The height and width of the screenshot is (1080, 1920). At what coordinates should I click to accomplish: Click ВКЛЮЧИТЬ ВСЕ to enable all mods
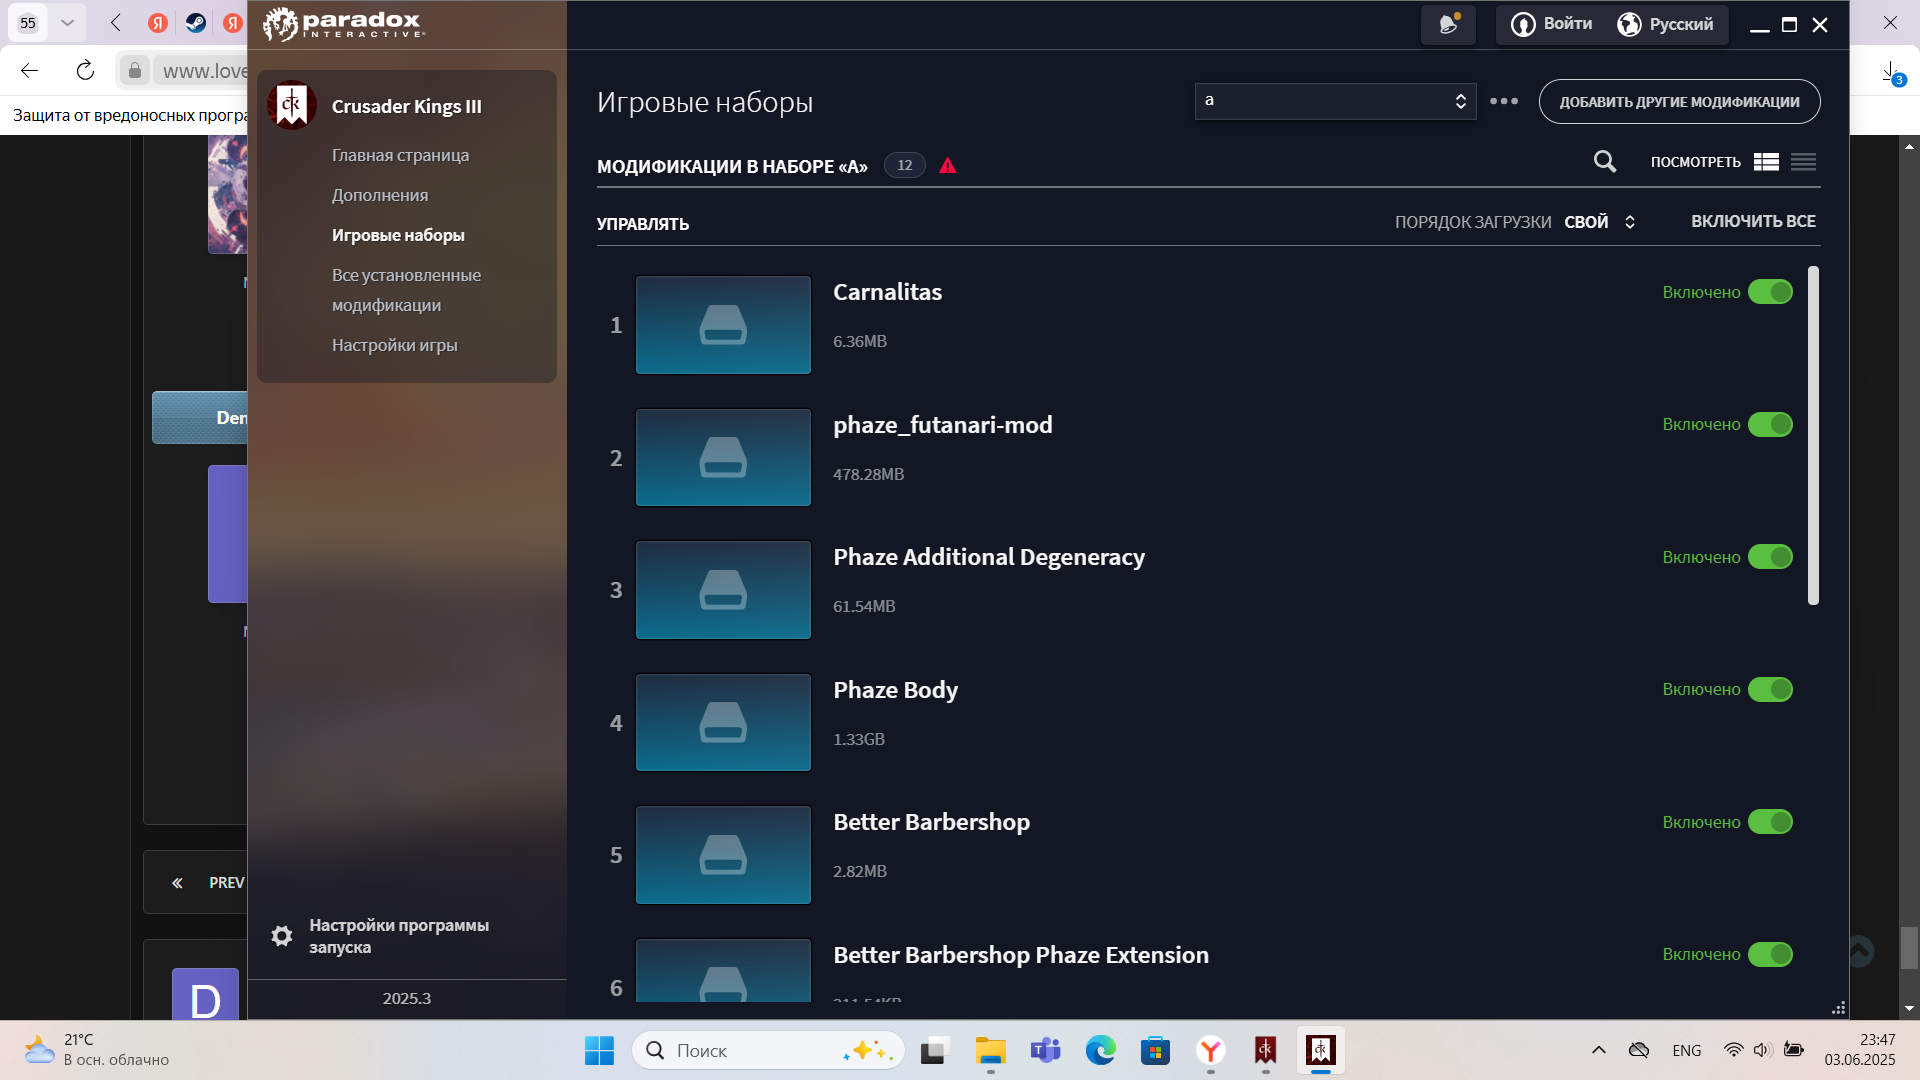coord(1754,221)
